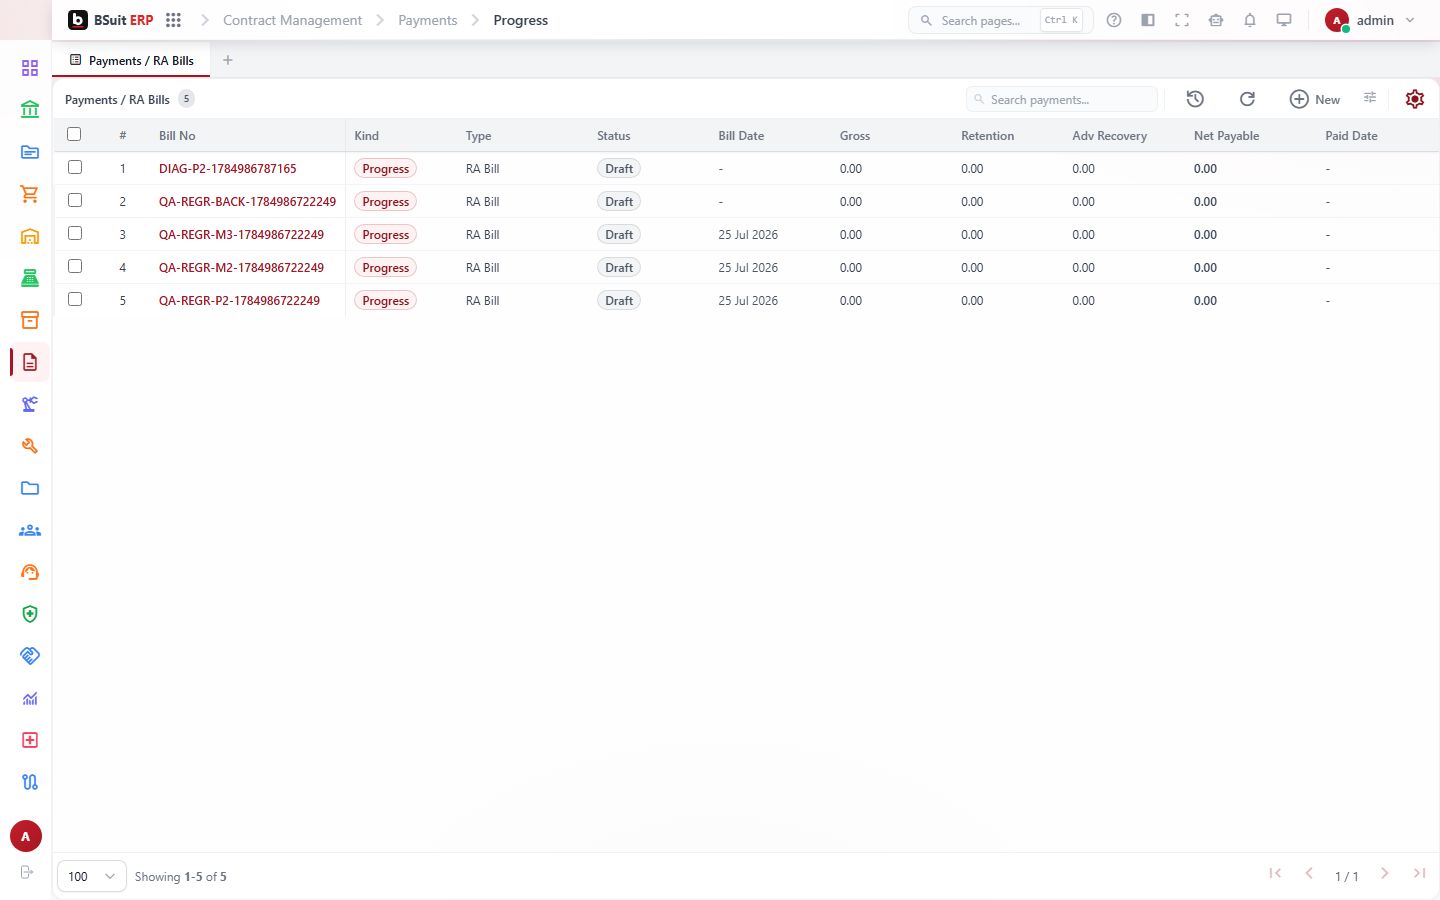Check the box for QA-REGR-M3-1784986722249 row
Viewport: 1440px width, 900px height.
click(x=75, y=233)
